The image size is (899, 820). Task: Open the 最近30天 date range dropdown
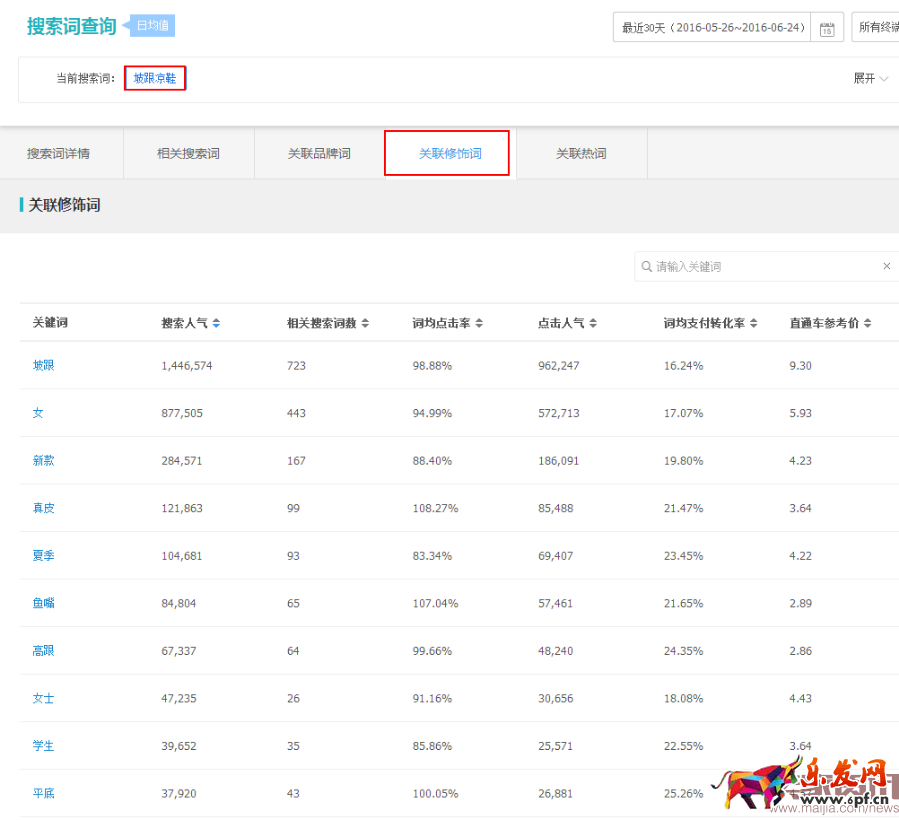[711, 27]
